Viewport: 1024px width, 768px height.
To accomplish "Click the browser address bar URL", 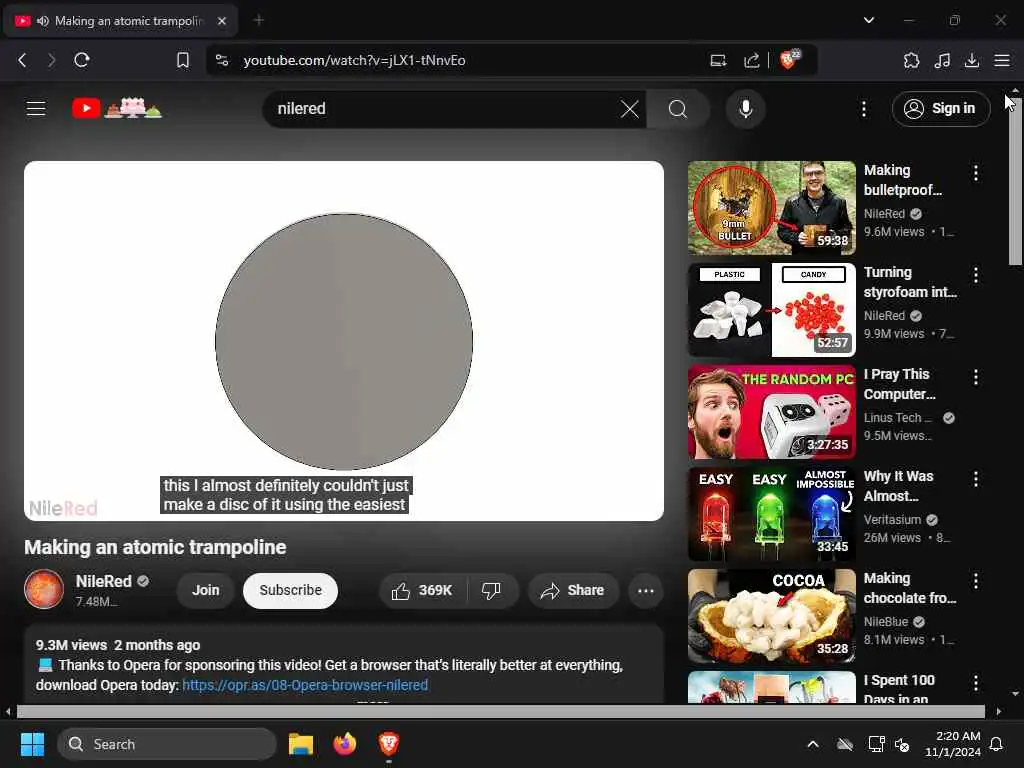I will [354, 60].
